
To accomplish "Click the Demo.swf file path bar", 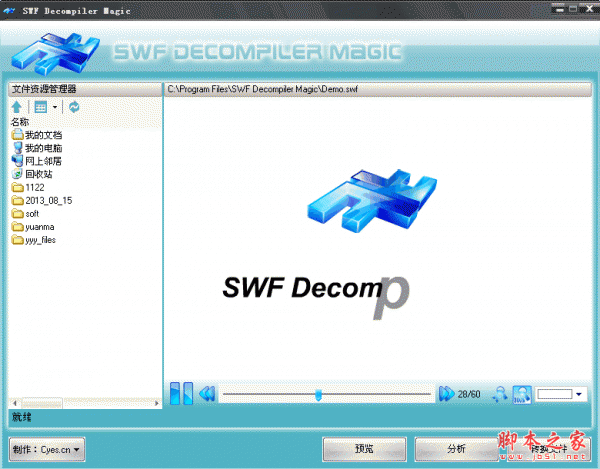I will click(378, 89).
